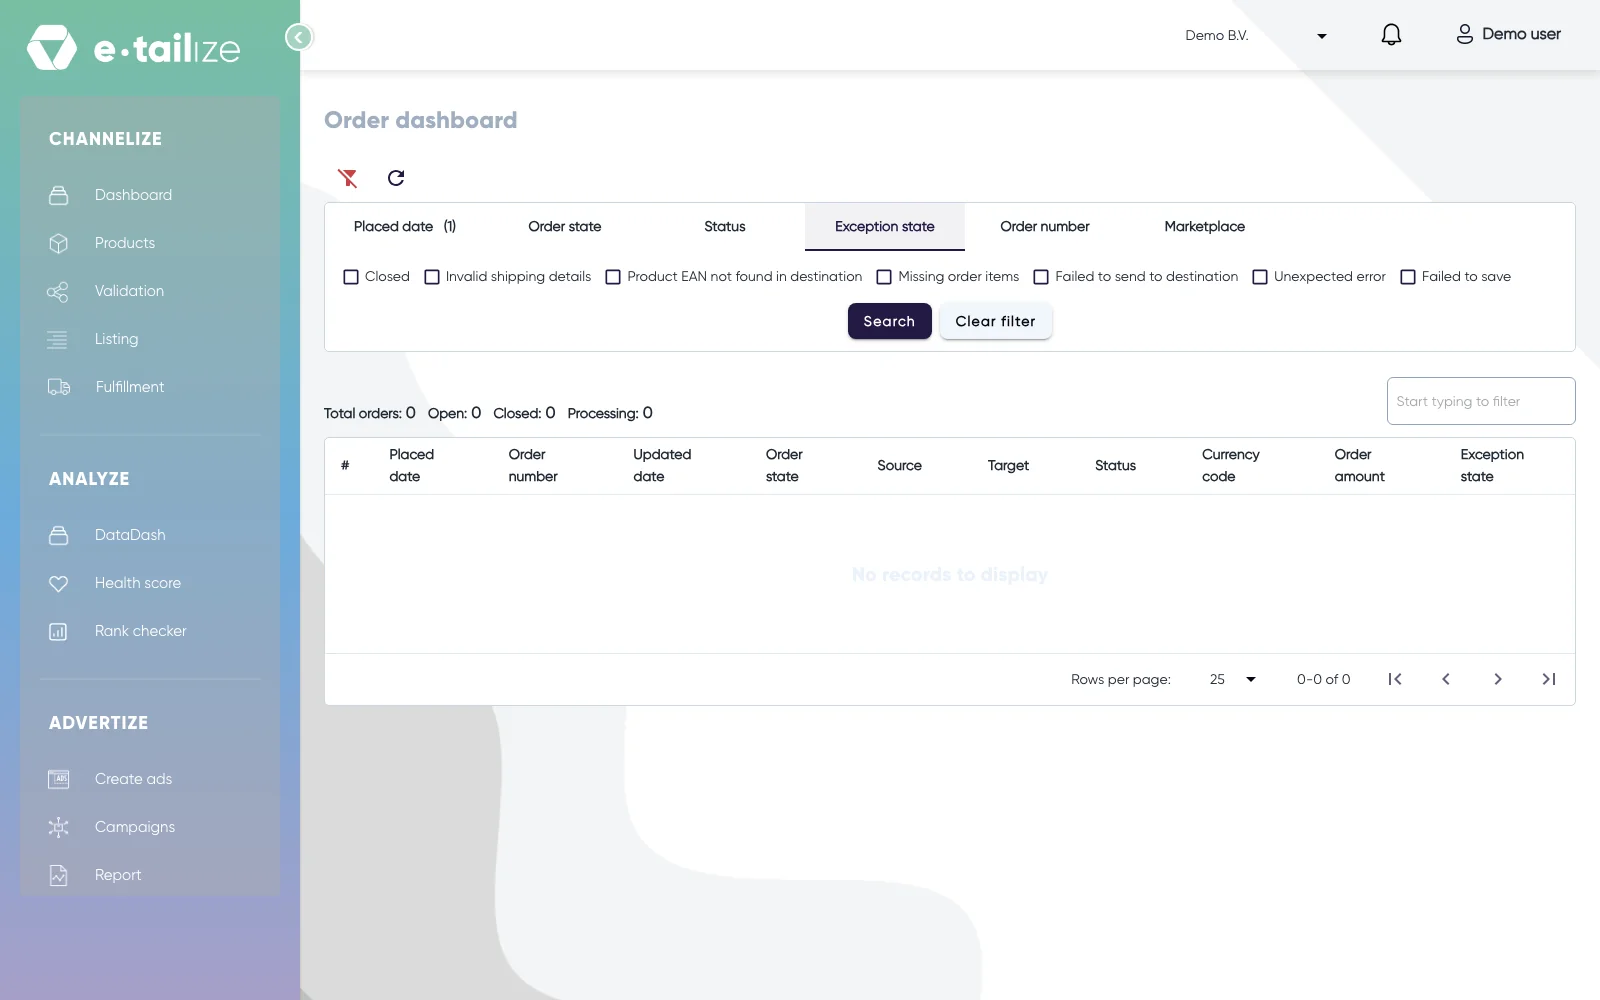The image size is (1600, 1000).
Task: Go to Rank checker
Action: [x=141, y=631]
